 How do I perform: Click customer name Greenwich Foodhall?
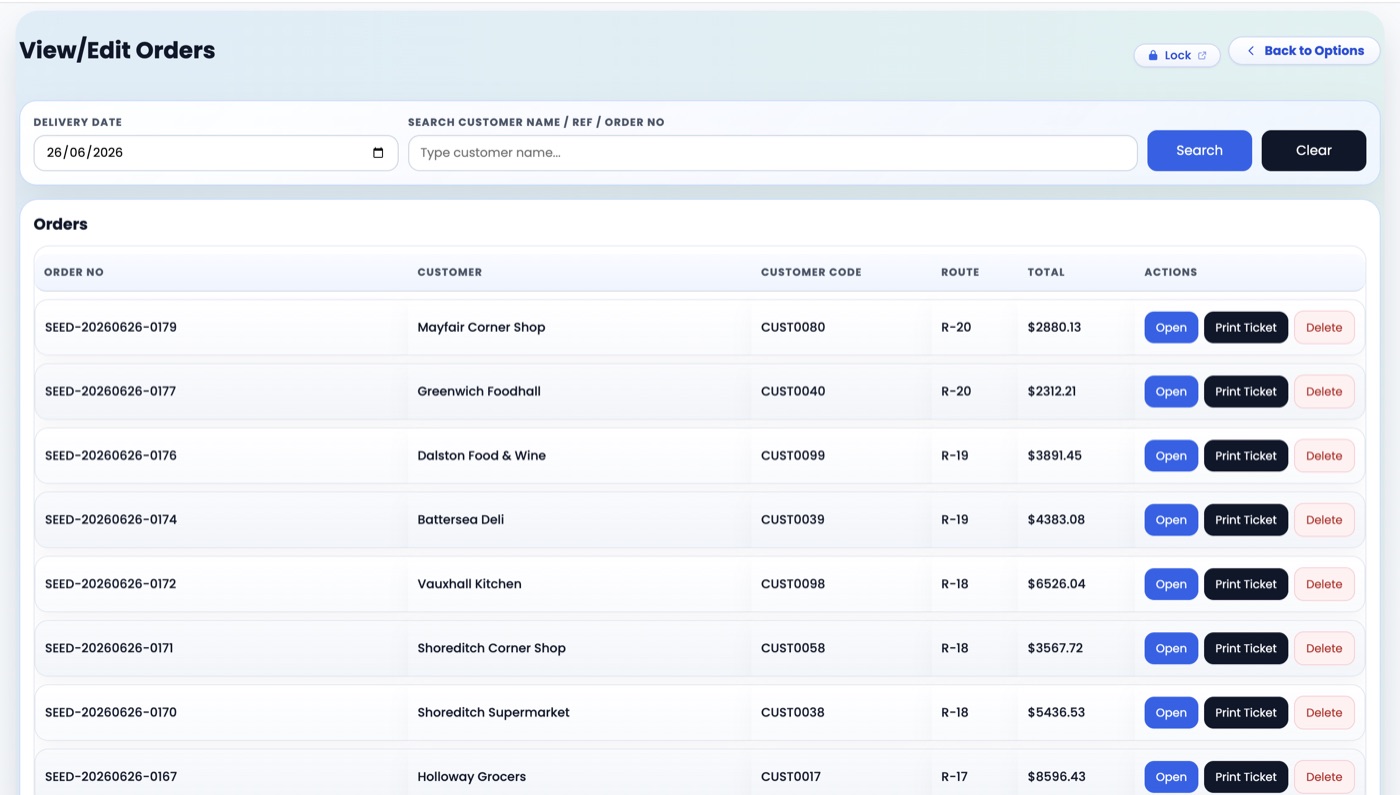point(479,391)
